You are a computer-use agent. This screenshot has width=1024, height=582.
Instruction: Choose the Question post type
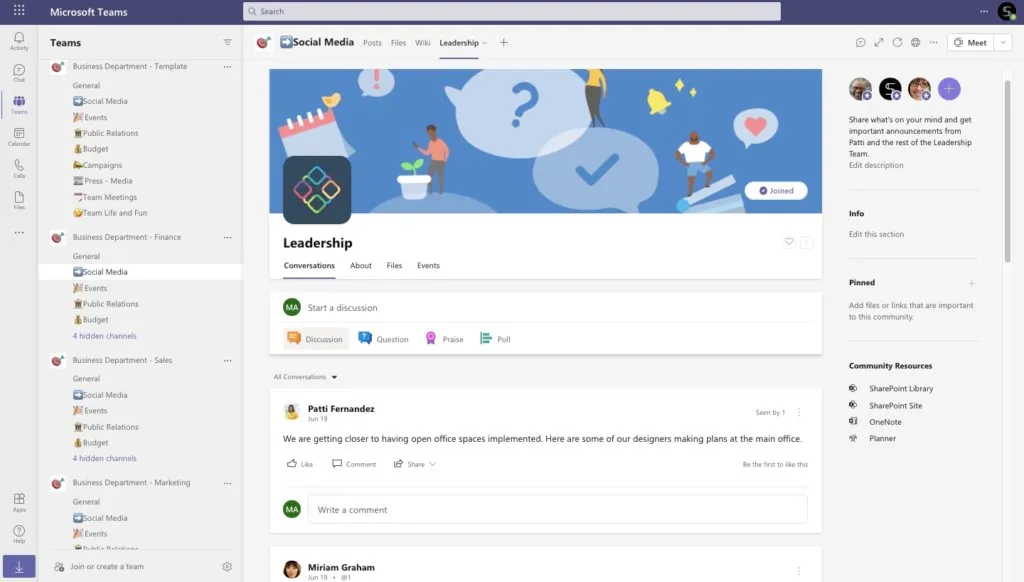tap(383, 339)
